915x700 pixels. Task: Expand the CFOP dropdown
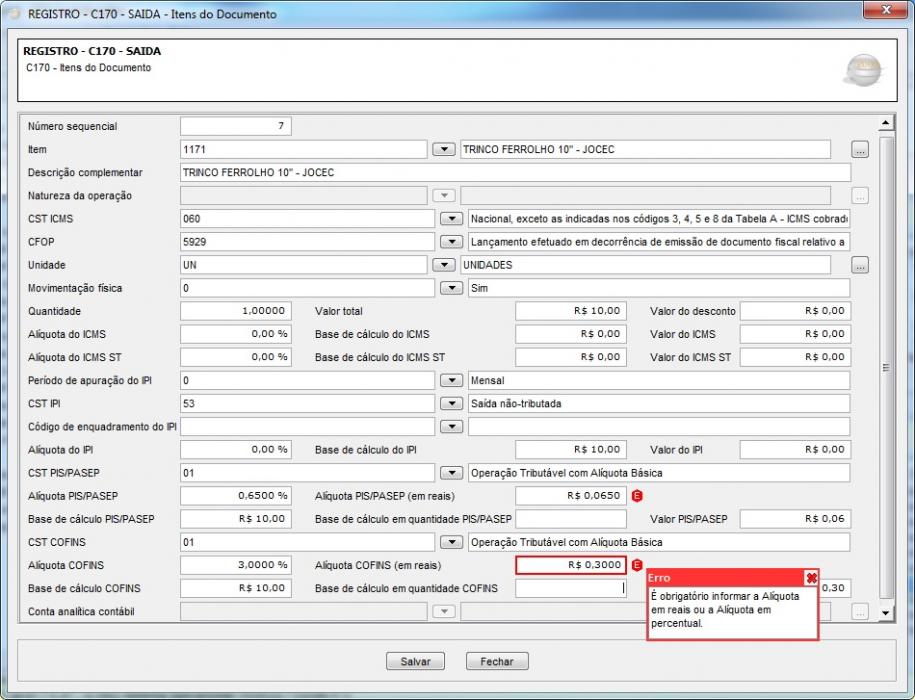point(452,242)
